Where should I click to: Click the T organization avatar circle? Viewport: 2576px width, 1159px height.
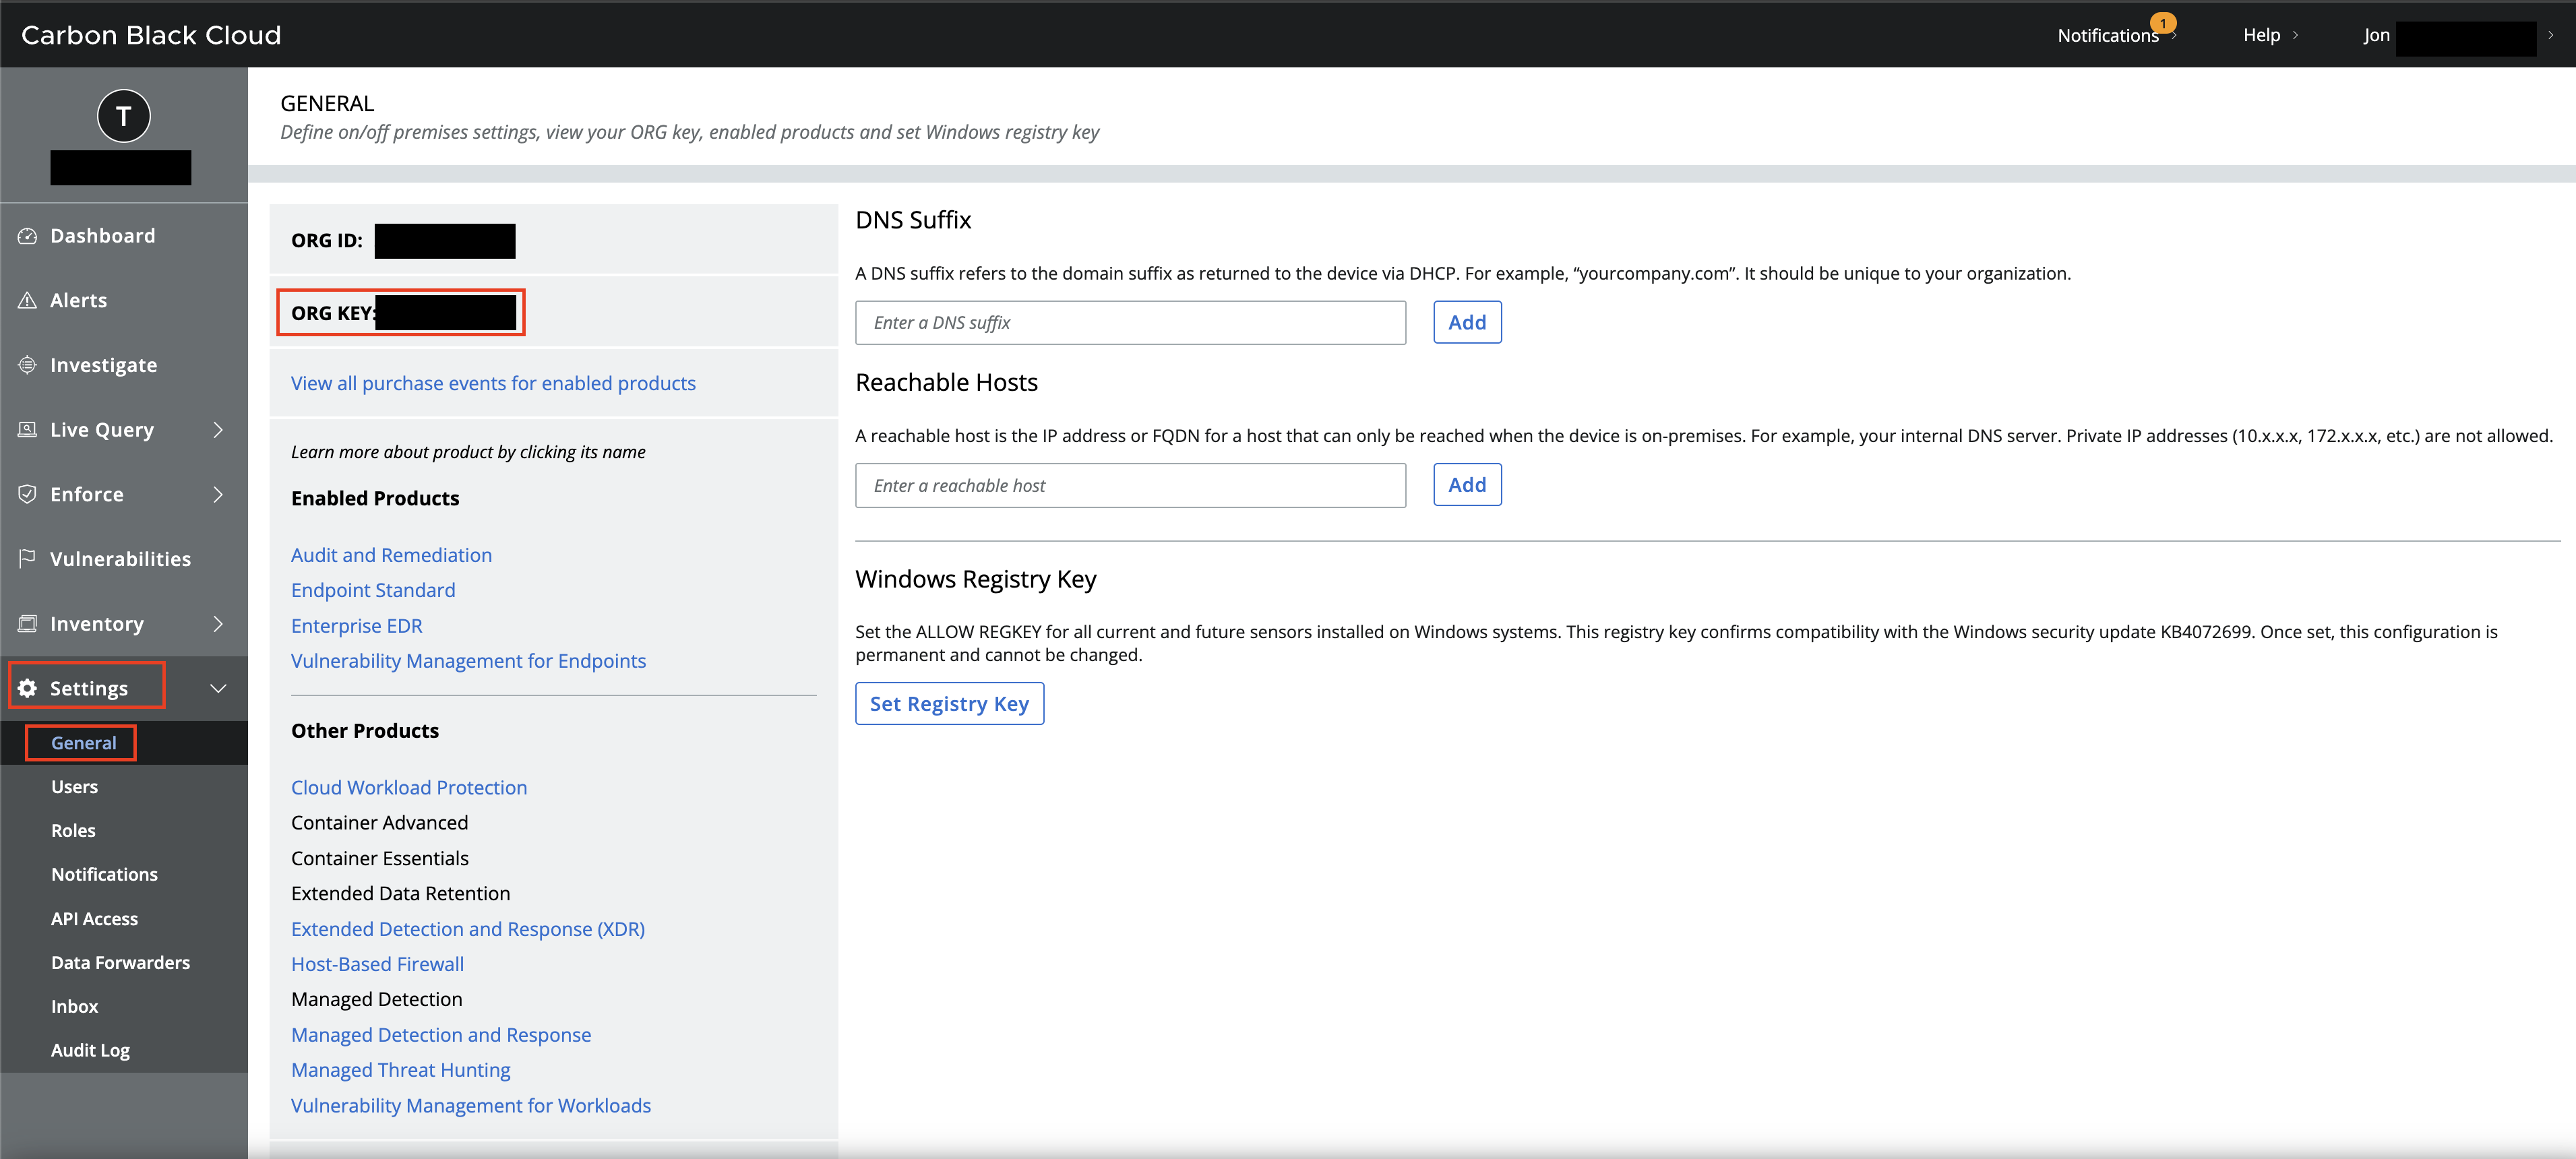(x=124, y=116)
